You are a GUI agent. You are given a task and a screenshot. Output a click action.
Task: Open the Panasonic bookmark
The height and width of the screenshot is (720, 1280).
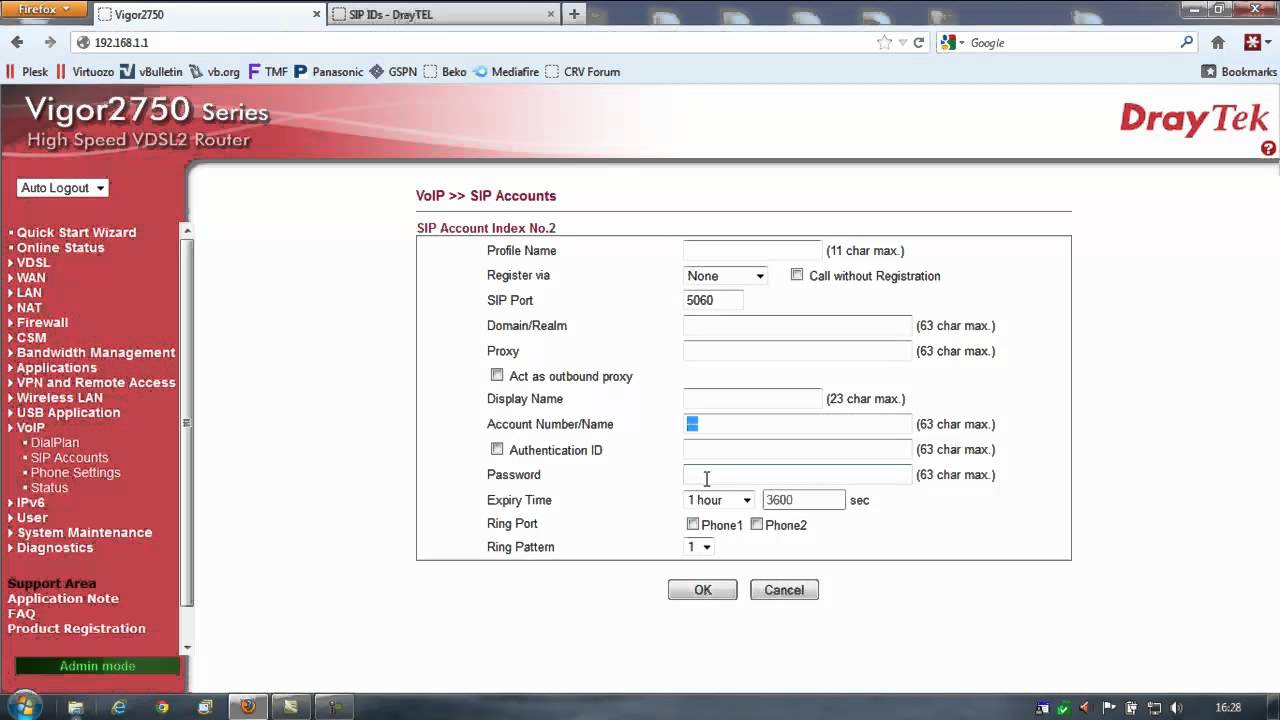329,72
